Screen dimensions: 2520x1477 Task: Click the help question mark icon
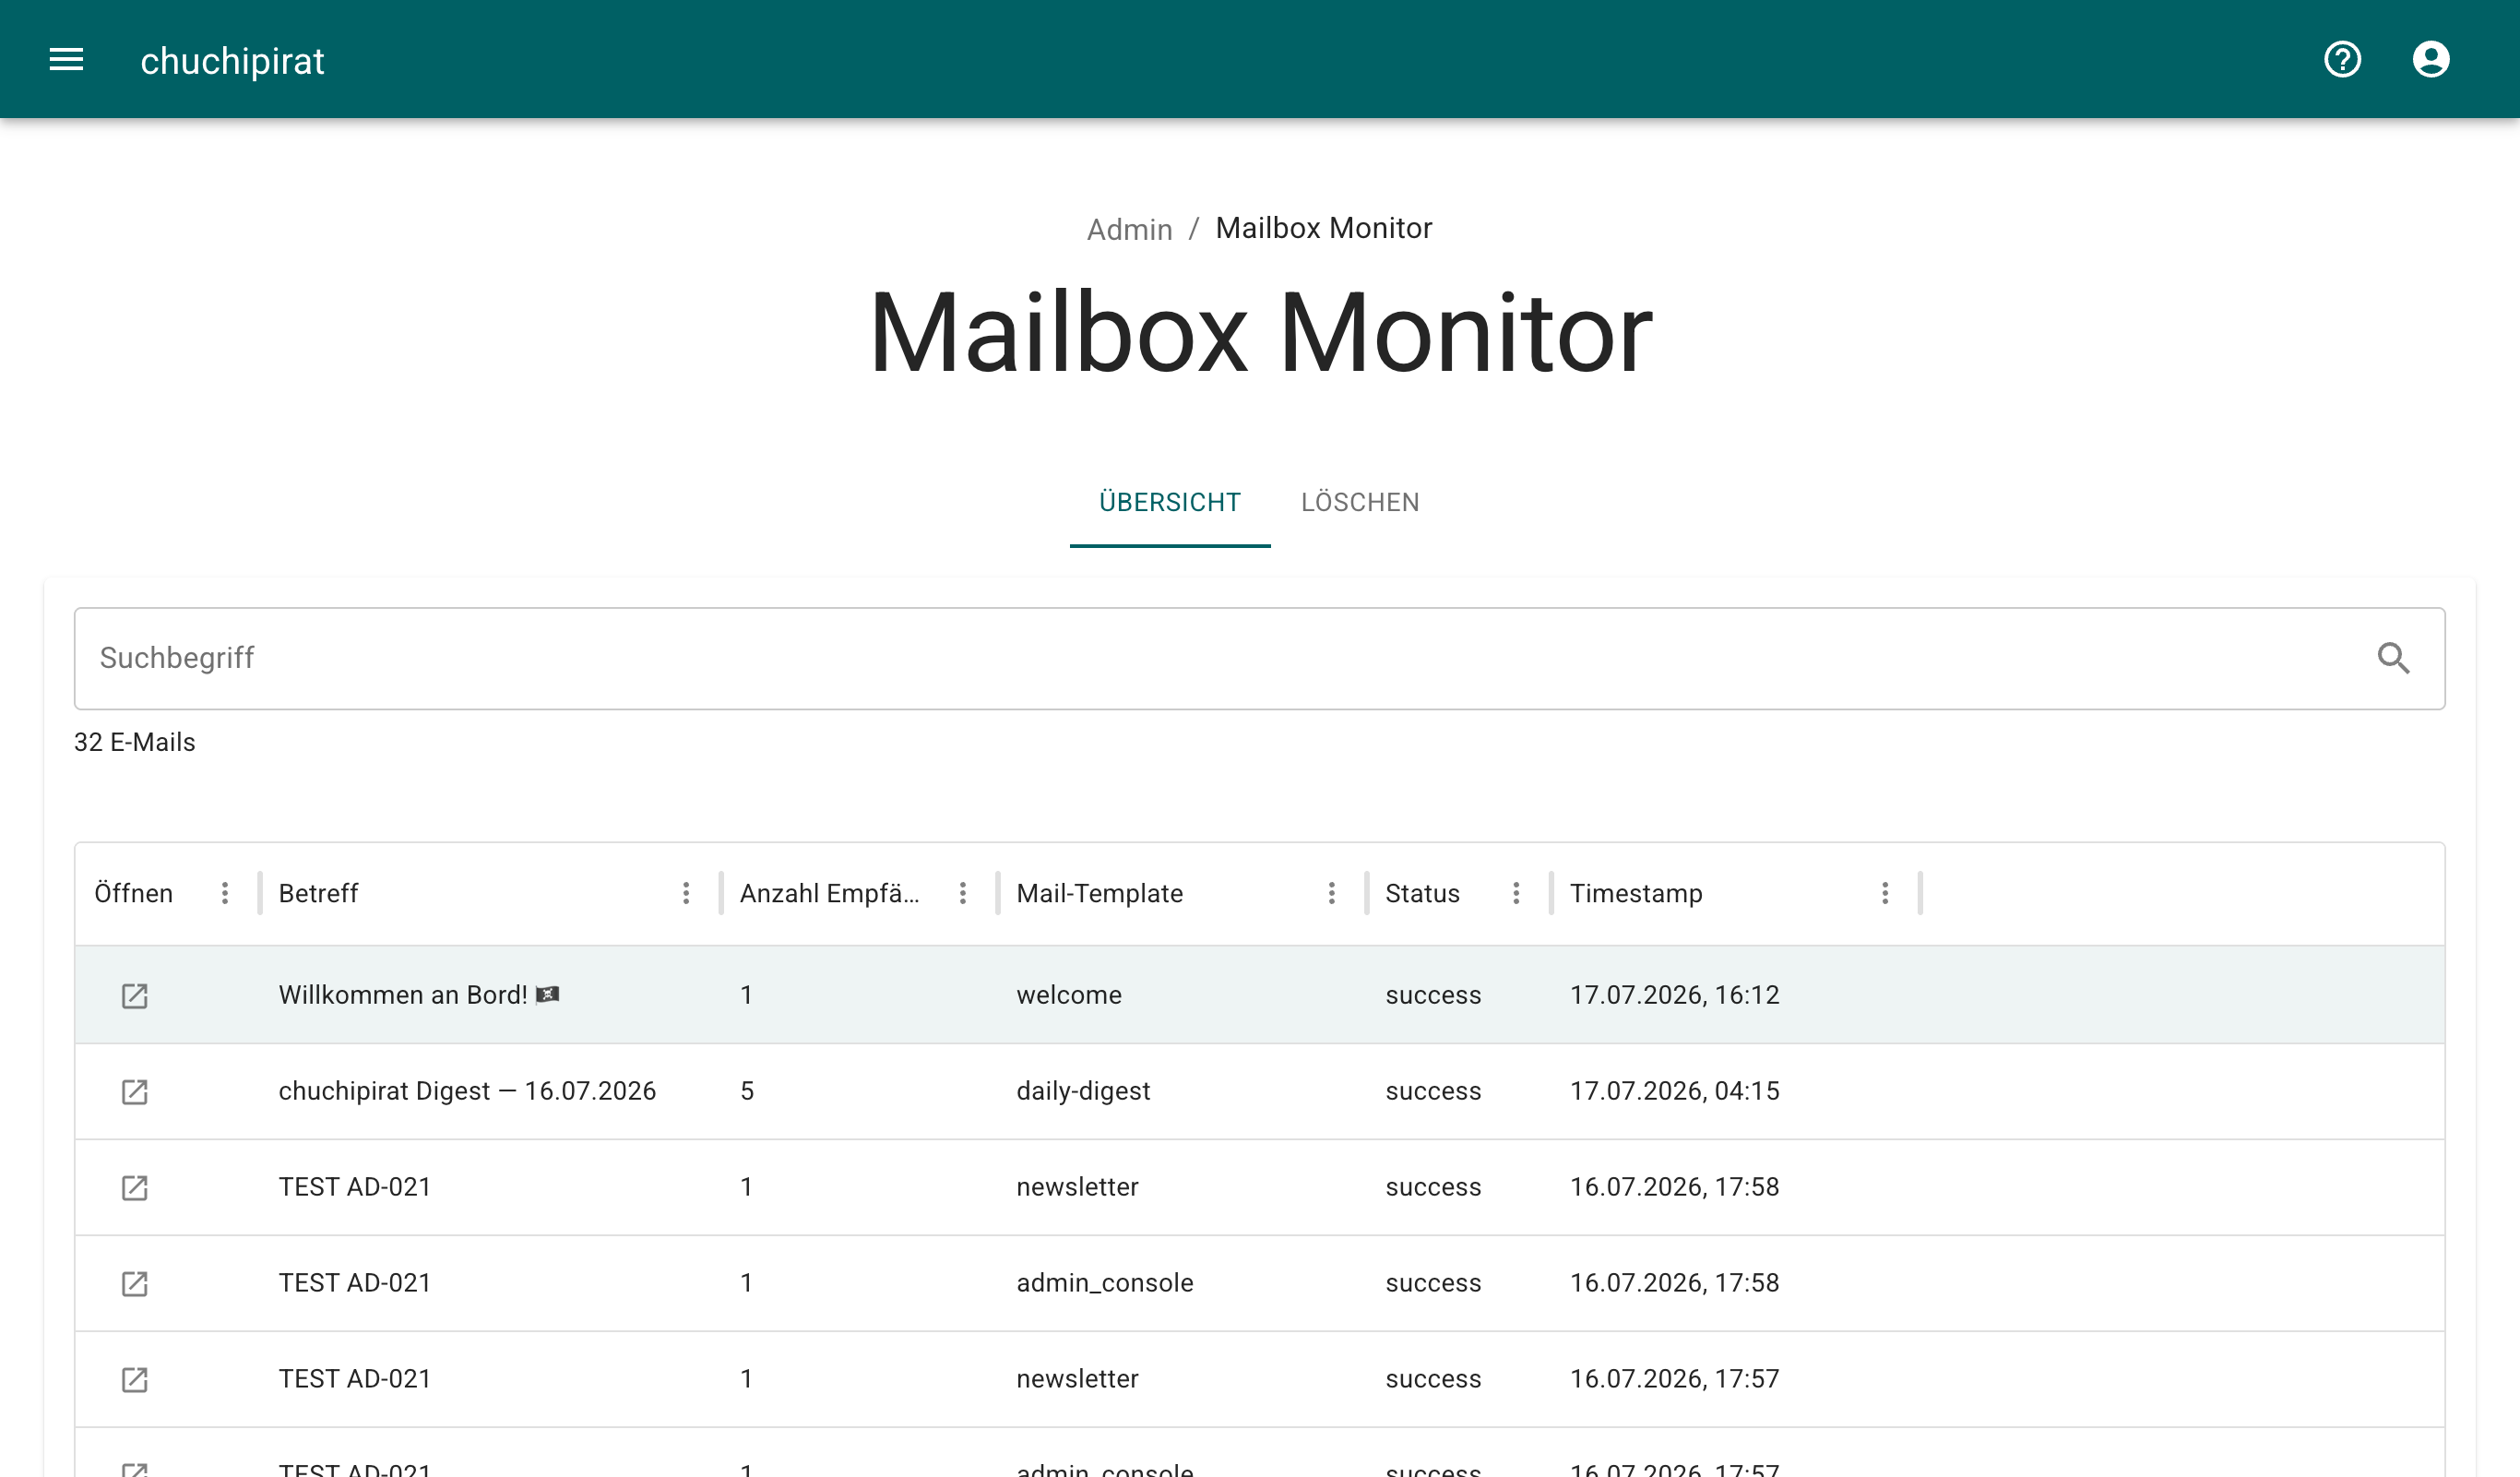2342,60
